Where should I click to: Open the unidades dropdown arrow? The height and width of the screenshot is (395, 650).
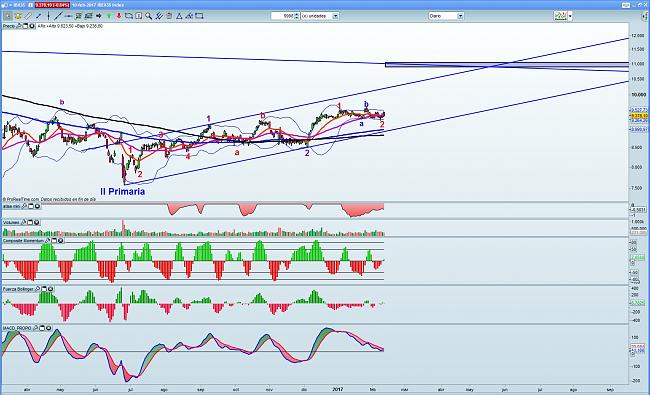click(335, 16)
